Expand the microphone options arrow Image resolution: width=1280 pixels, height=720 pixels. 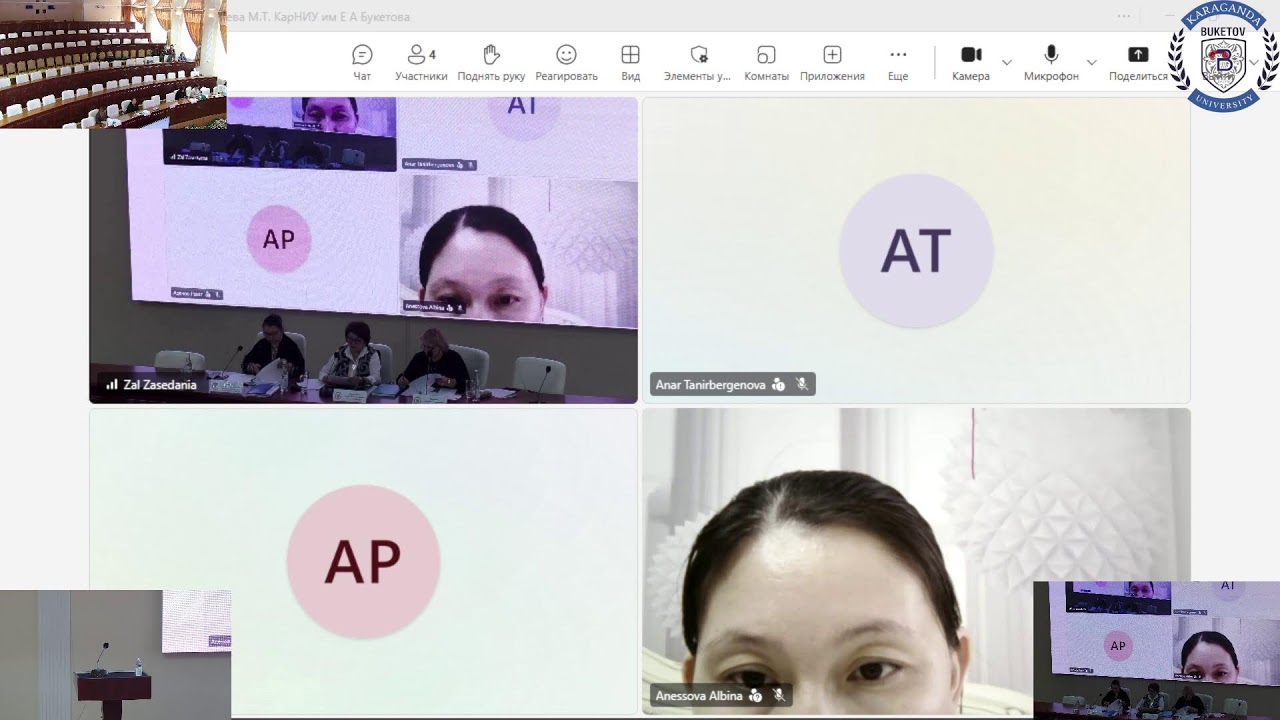pos(1091,62)
